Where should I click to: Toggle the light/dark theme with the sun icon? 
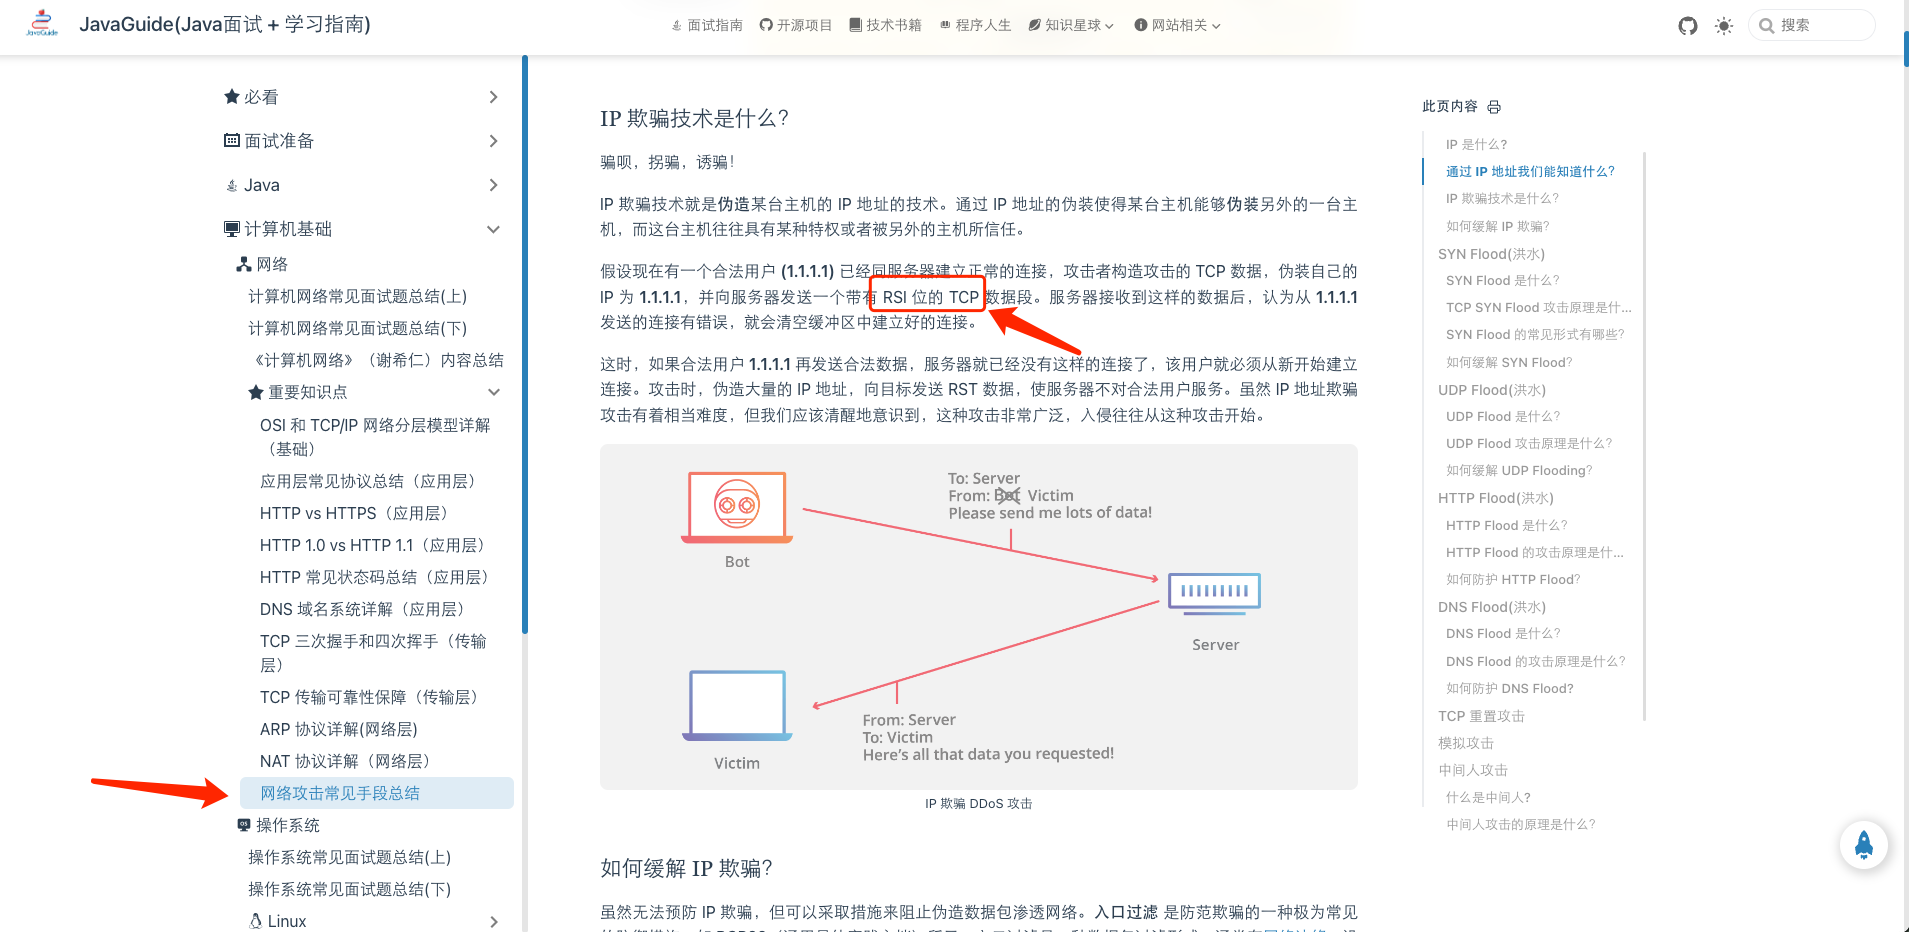point(1724,26)
